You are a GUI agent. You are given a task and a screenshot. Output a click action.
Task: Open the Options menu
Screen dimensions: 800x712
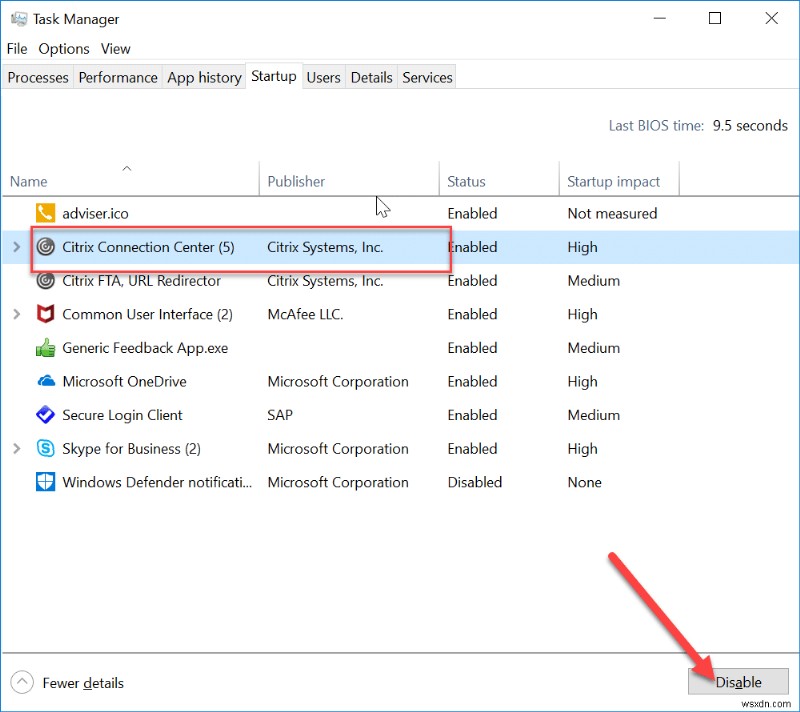click(63, 48)
